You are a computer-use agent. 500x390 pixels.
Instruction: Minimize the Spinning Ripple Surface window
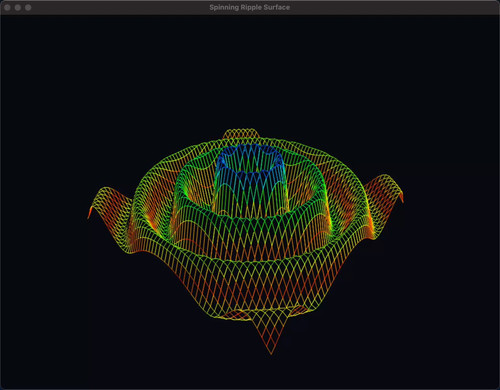pos(18,7)
